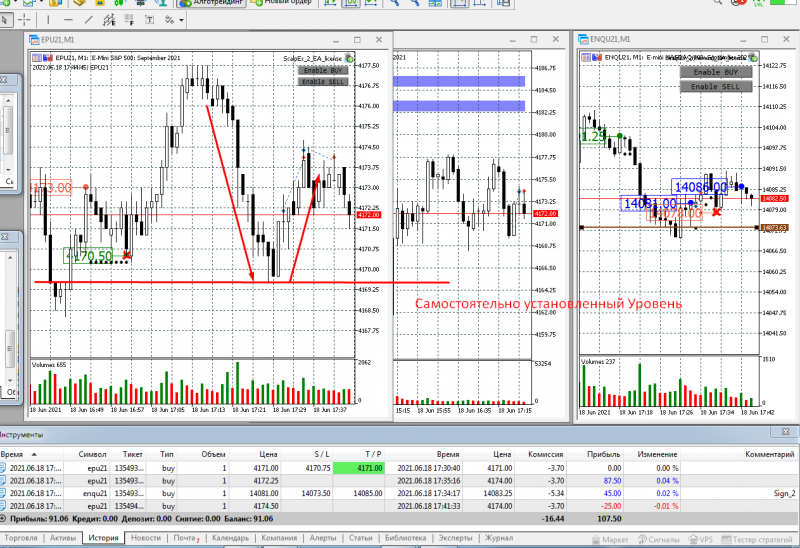Click the EPU21,M1 window title icon

[x=34, y=40]
